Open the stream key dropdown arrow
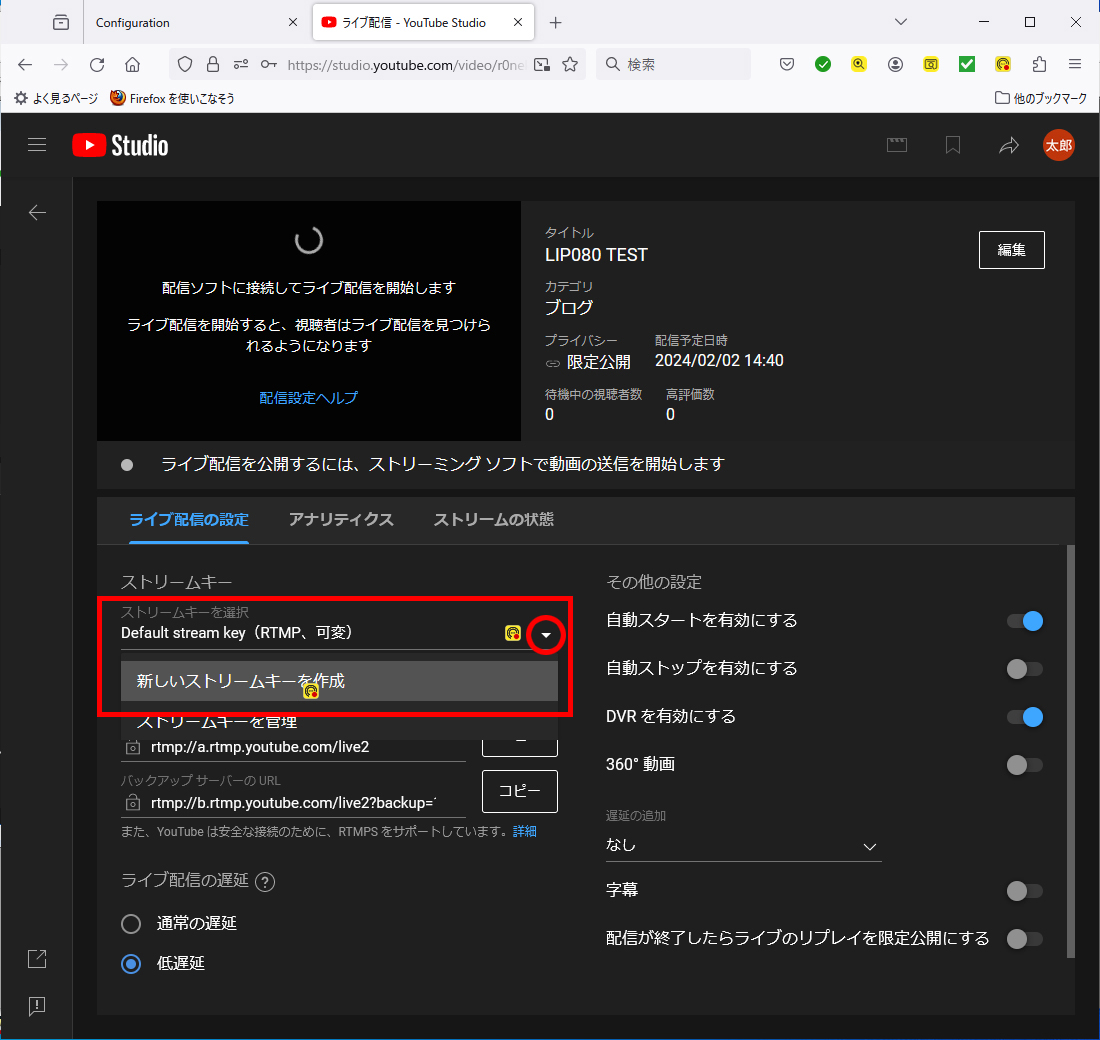 (x=546, y=635)
